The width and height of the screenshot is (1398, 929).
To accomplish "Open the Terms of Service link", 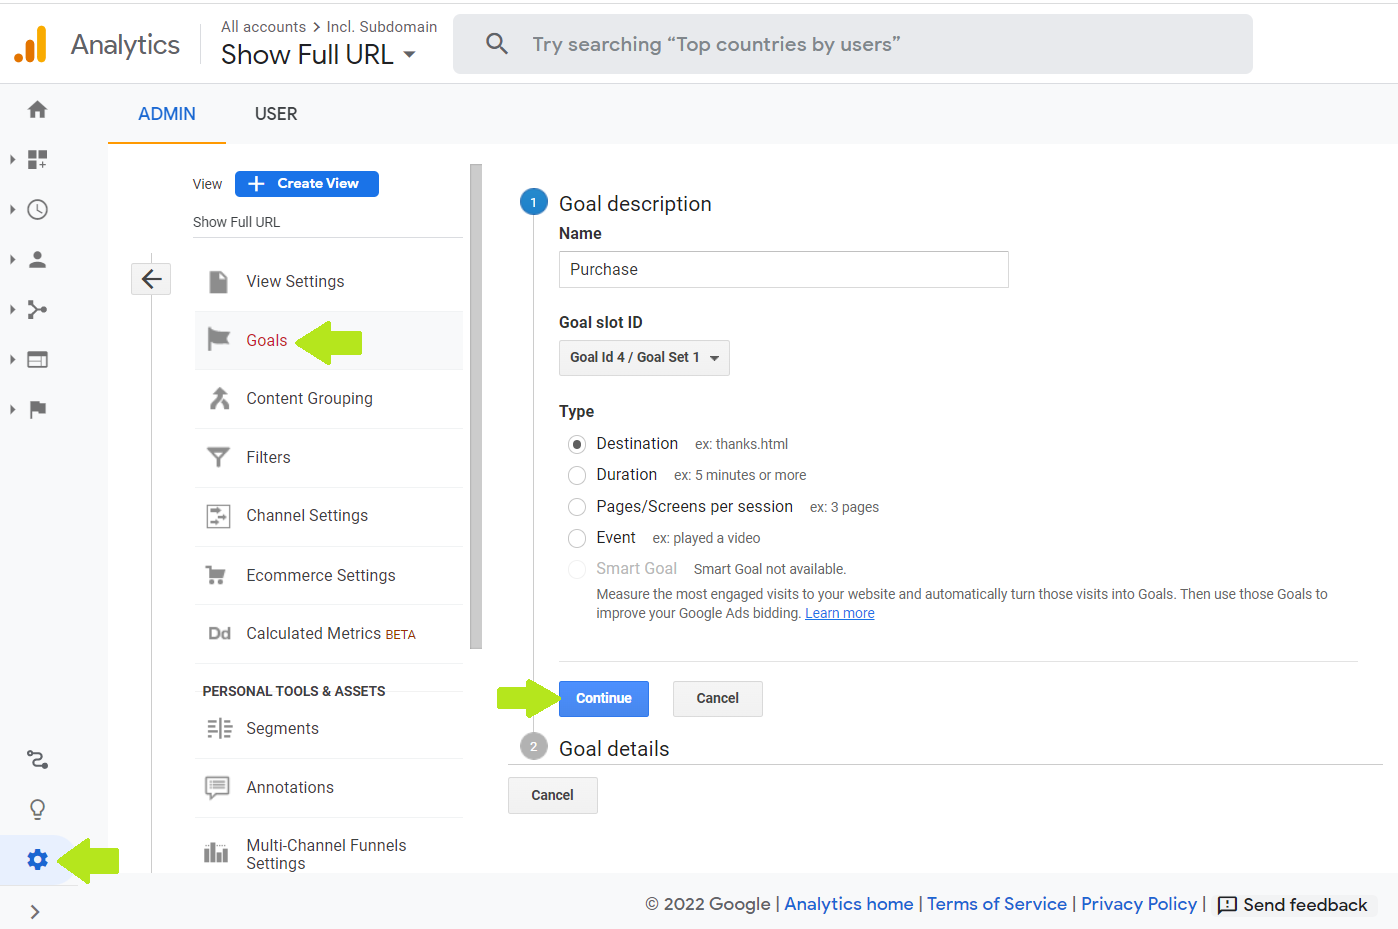I will click(997, 904).
